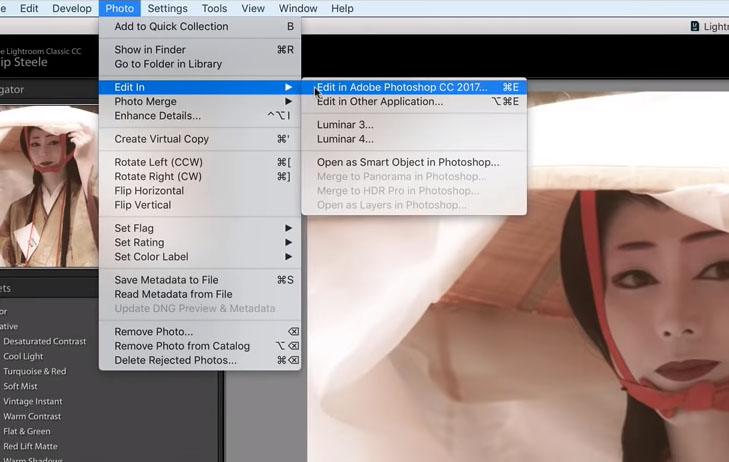This screenshot has height=462, width=729.
Task: Apply the Red Lift Matte preset
Action: 31,446
